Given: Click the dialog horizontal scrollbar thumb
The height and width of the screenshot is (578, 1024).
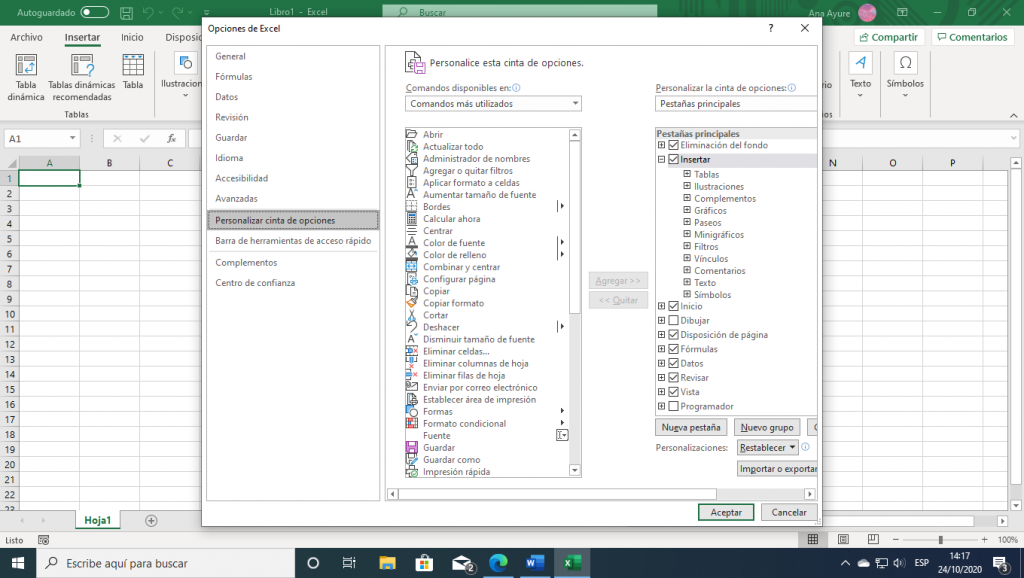Looking at the screenshot, I should (x=557, y=494).
